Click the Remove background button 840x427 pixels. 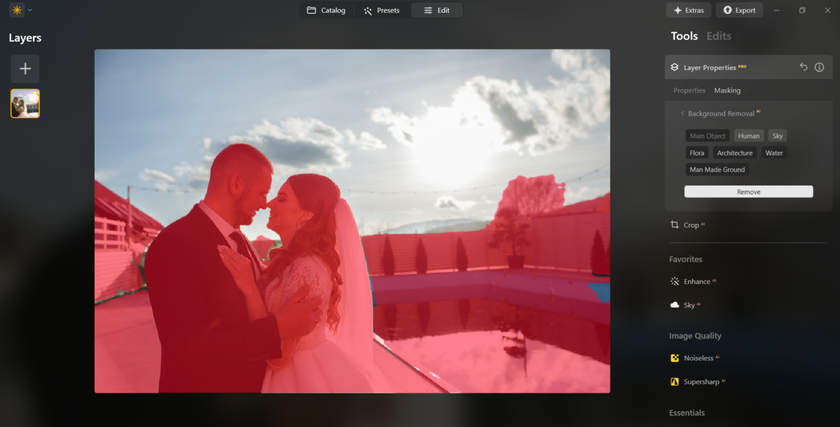[748, 192]
